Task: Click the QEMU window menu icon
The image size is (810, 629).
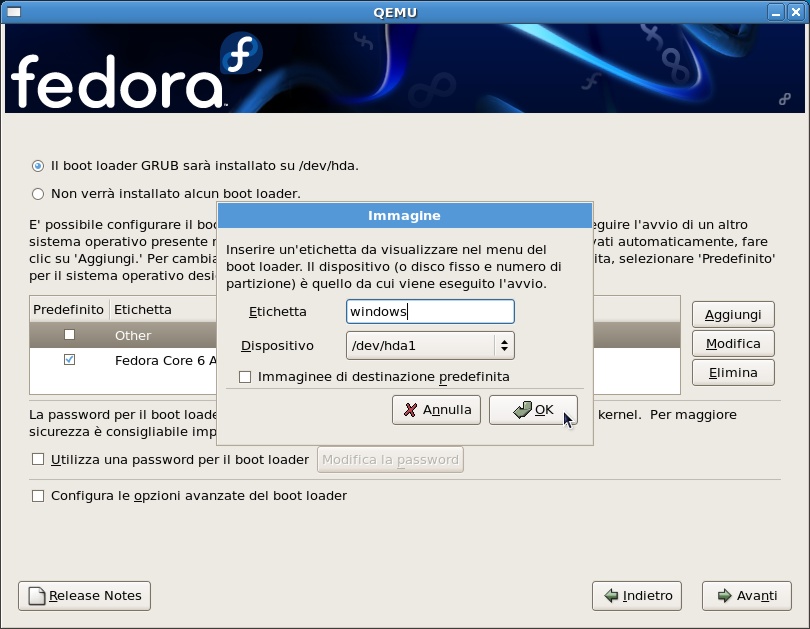Action: [14, 11]
